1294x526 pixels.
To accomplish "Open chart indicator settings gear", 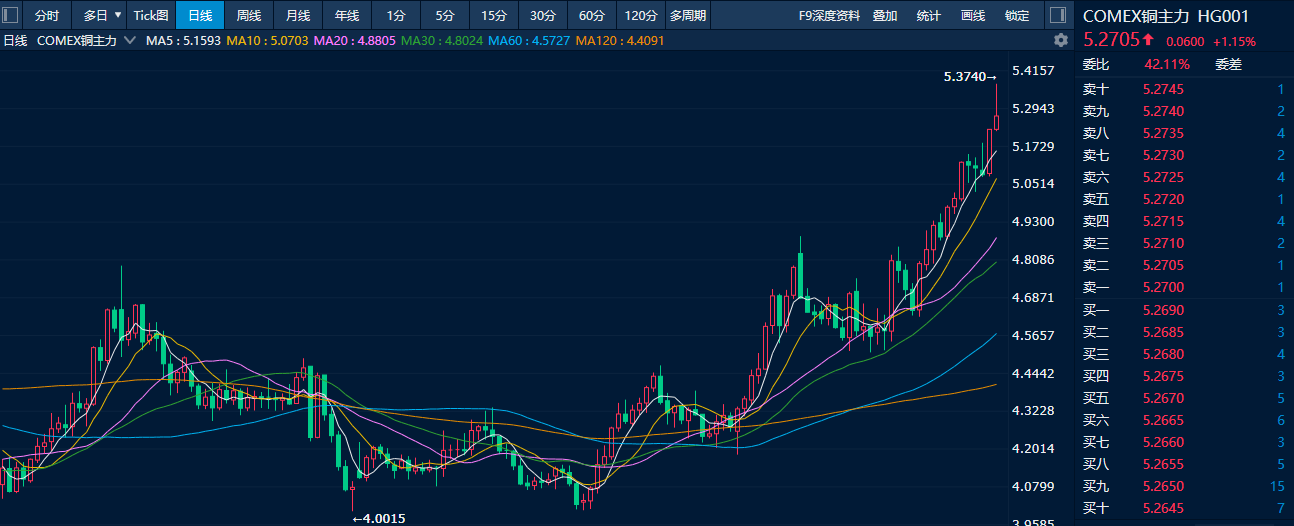I will coord(1061,41).
